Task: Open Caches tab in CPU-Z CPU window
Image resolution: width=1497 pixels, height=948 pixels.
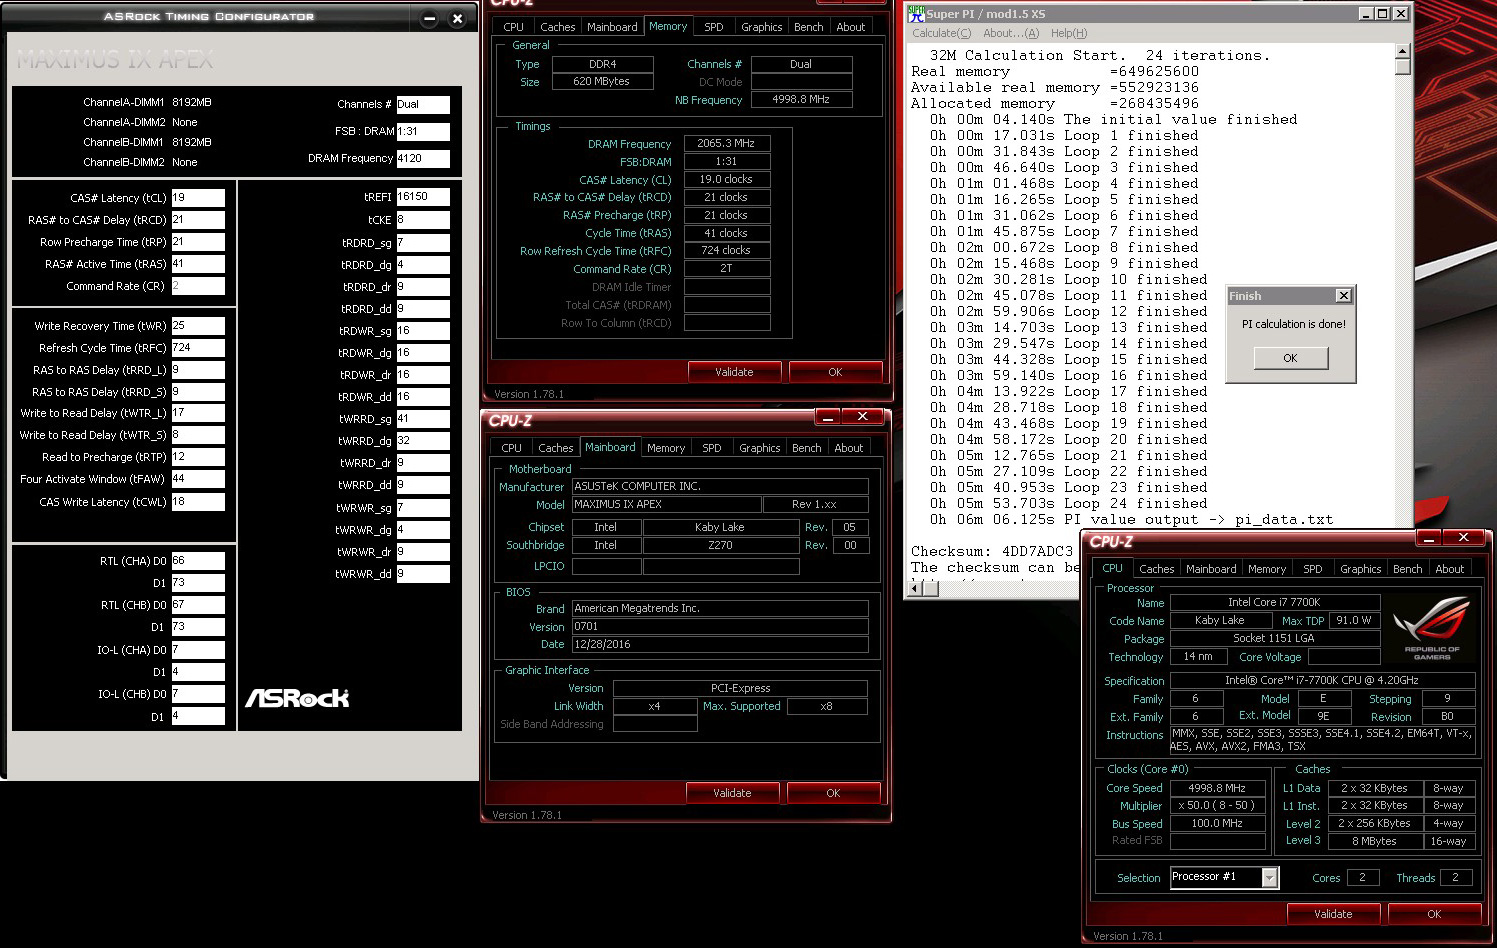Action: point(1157,569)
